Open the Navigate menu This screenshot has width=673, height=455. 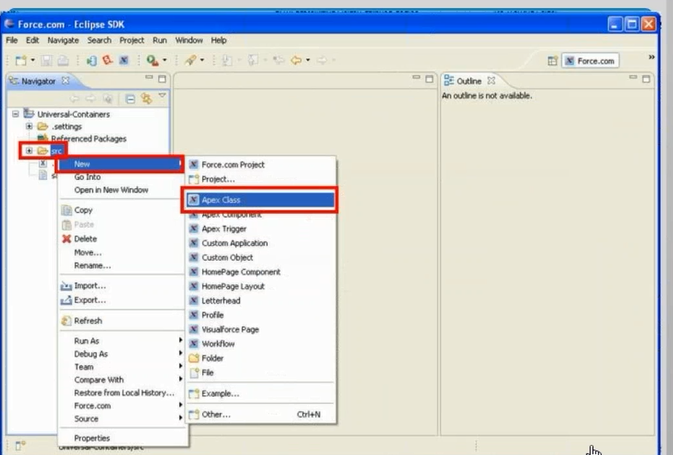click(x=63, y=40)
